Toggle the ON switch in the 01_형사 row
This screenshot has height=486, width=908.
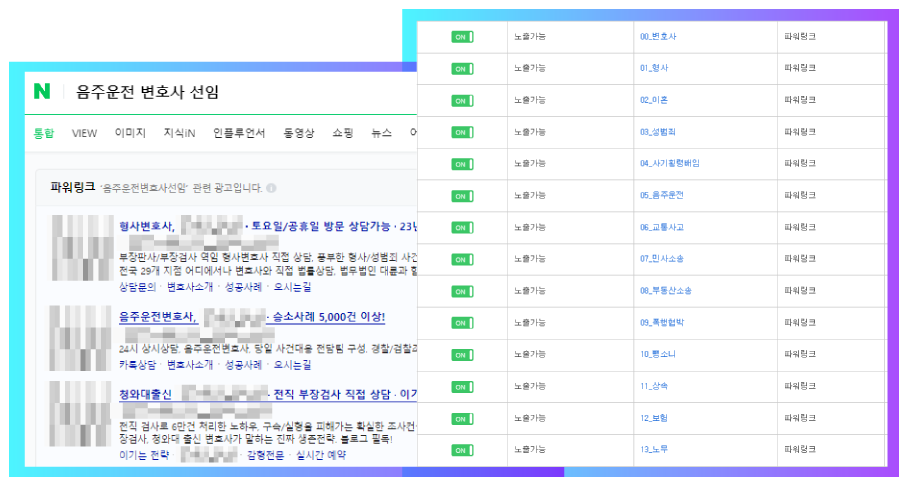[x=462, y=69]
